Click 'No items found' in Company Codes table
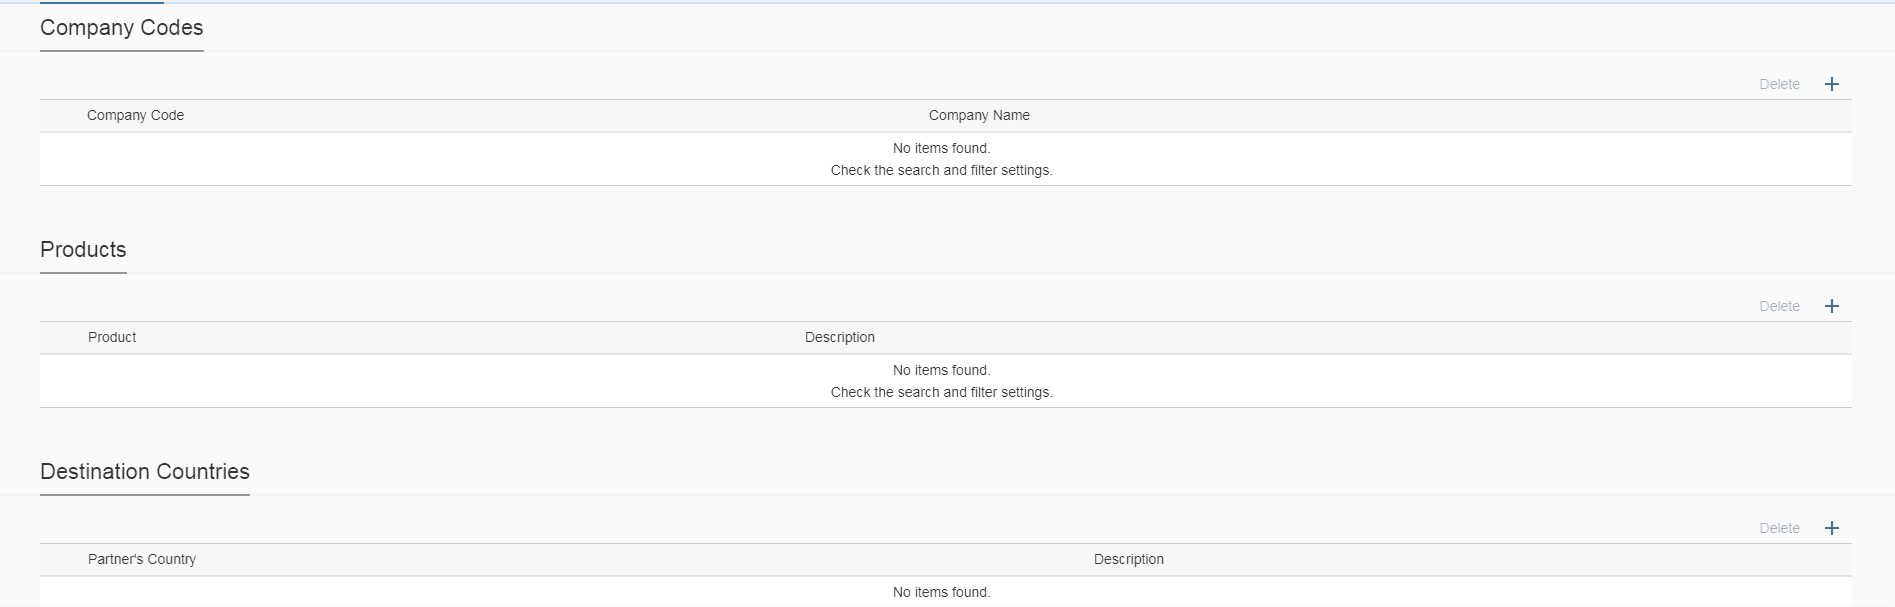The height and width of the screenshot is (607, 1895). click(941, 148)
